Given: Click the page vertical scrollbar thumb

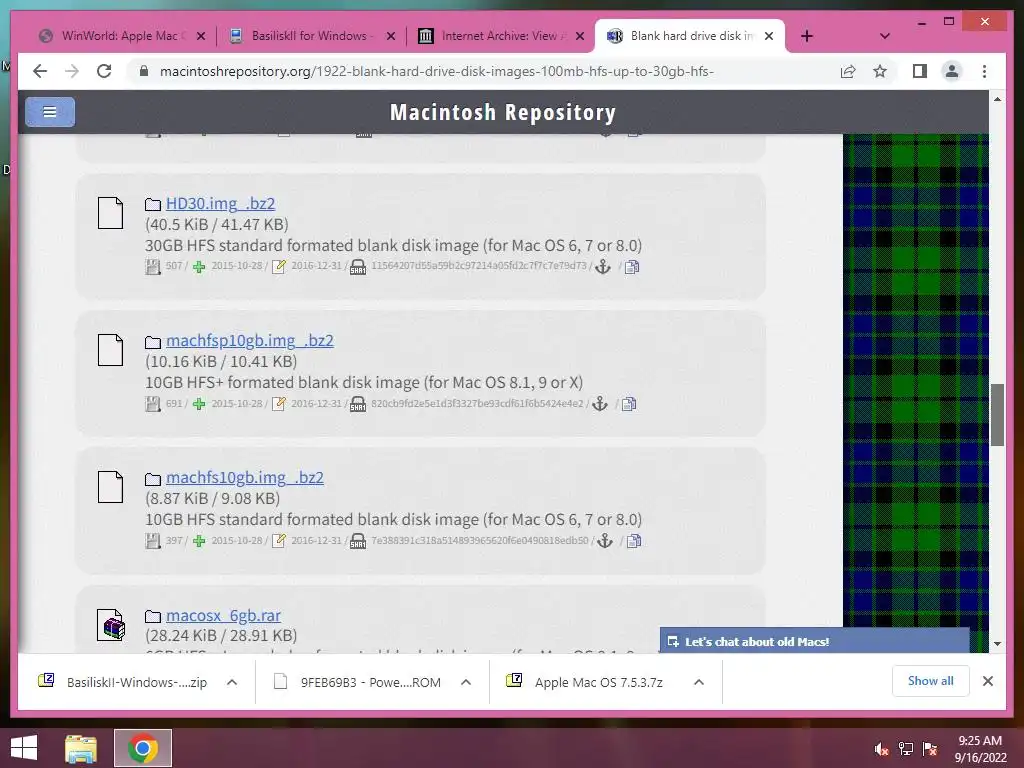Looking at the screenshot, I should pos(997,415).
